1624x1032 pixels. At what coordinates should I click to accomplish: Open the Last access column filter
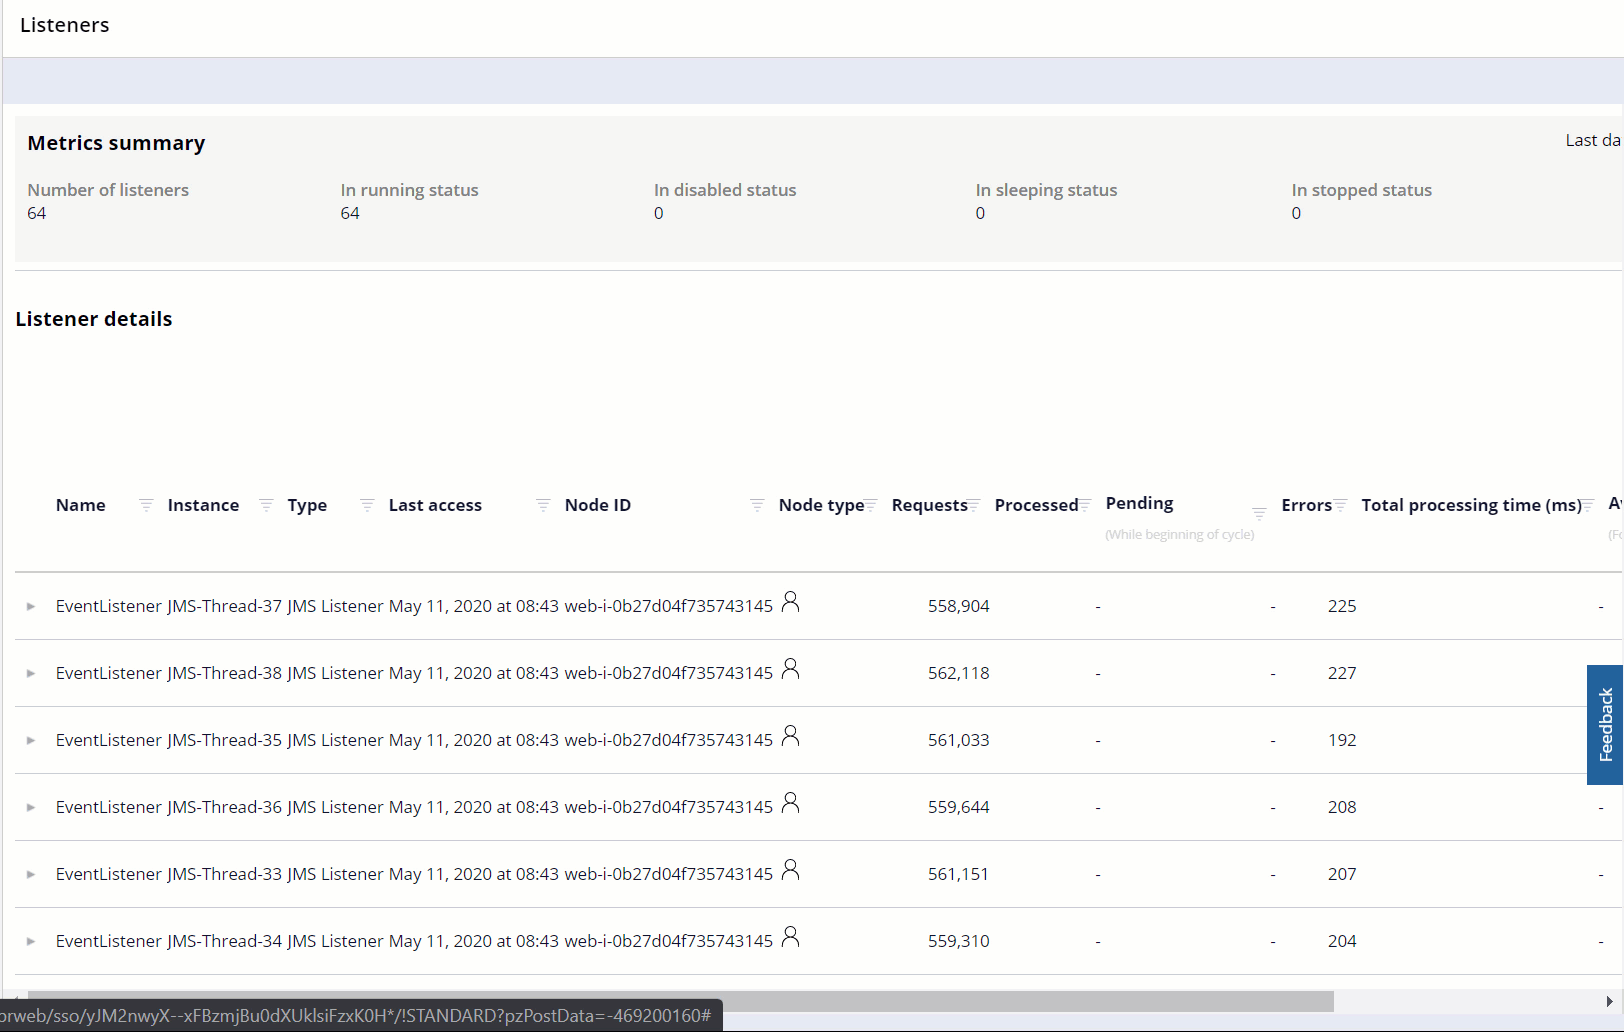click(x=543, y=505)
